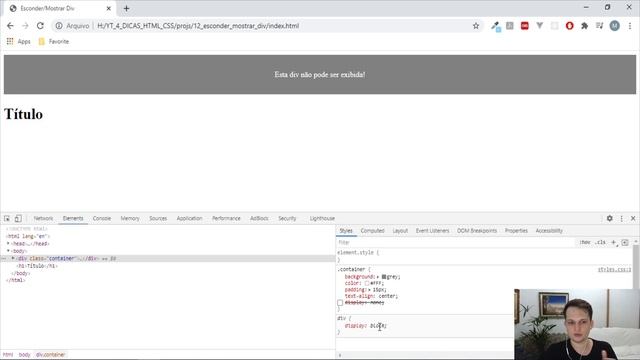View site information icon before Arquivo
Screen dimensions: 640x360
[x=59, y=26]
